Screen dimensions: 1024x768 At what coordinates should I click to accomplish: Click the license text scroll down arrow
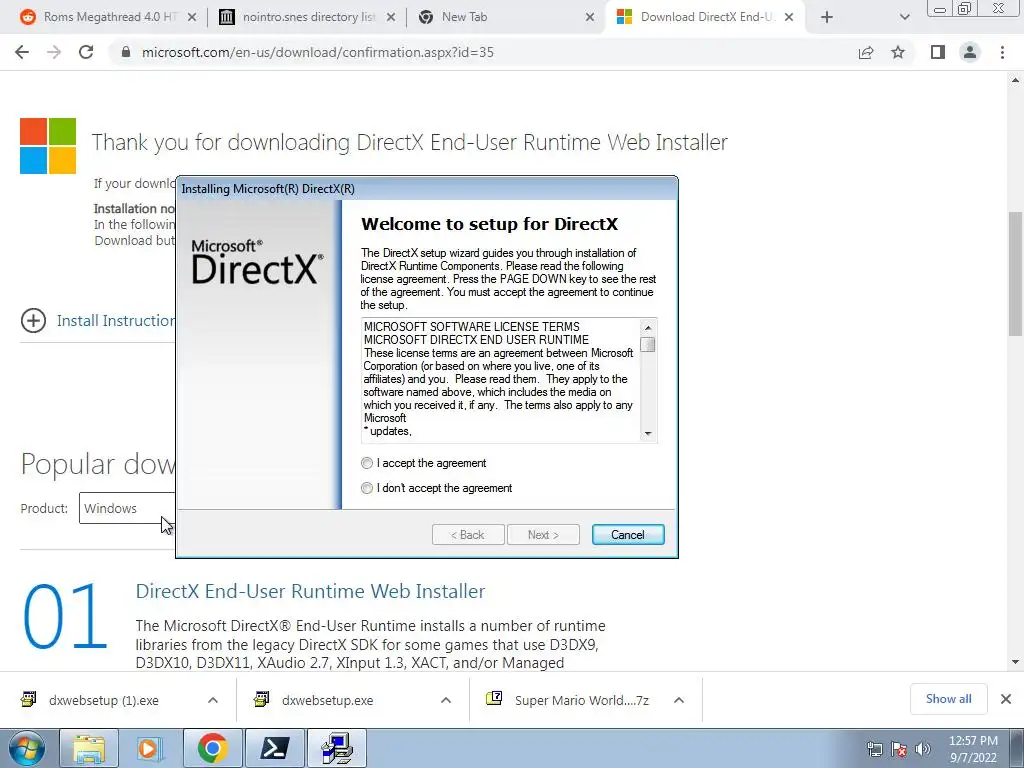pos(648,433)
